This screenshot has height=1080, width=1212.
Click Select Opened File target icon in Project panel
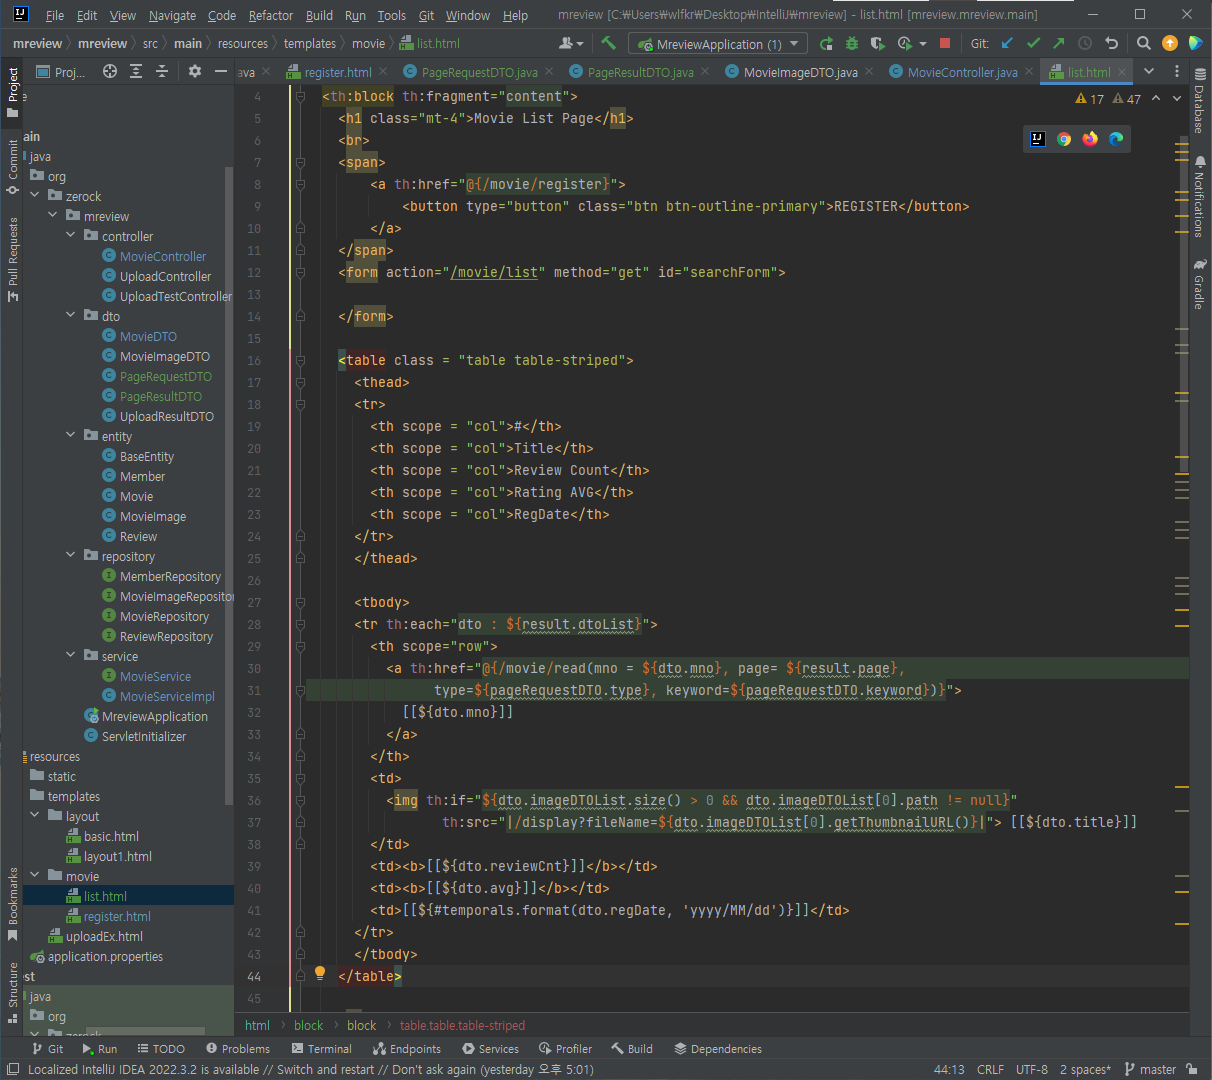pos(110,71)
